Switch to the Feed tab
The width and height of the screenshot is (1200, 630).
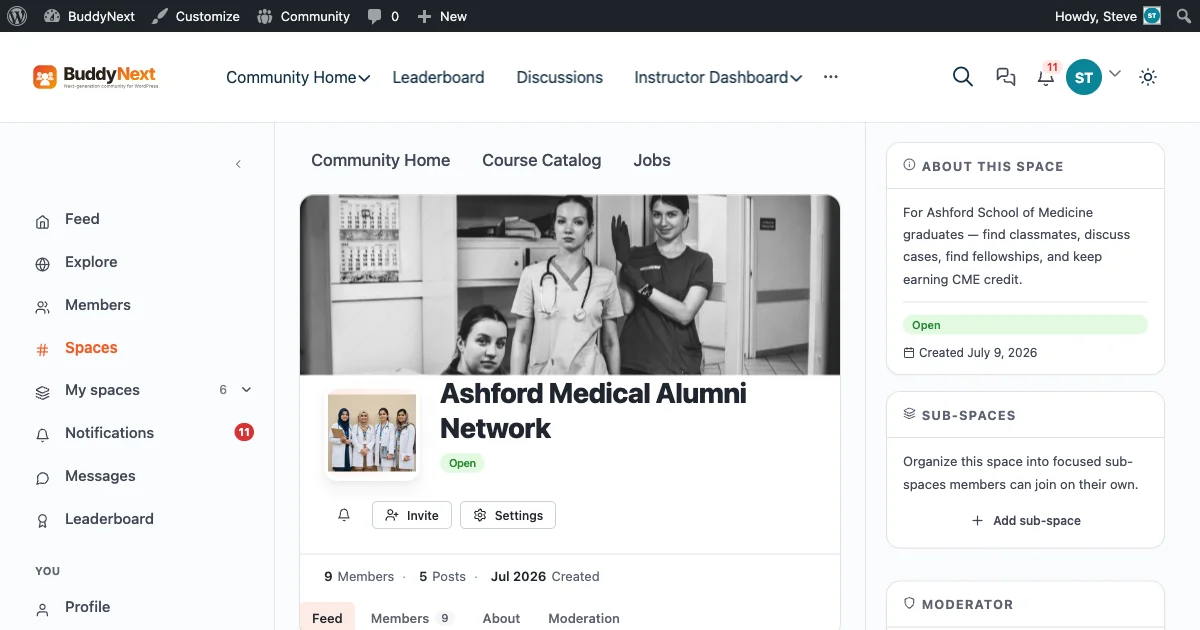click(327, 618)
